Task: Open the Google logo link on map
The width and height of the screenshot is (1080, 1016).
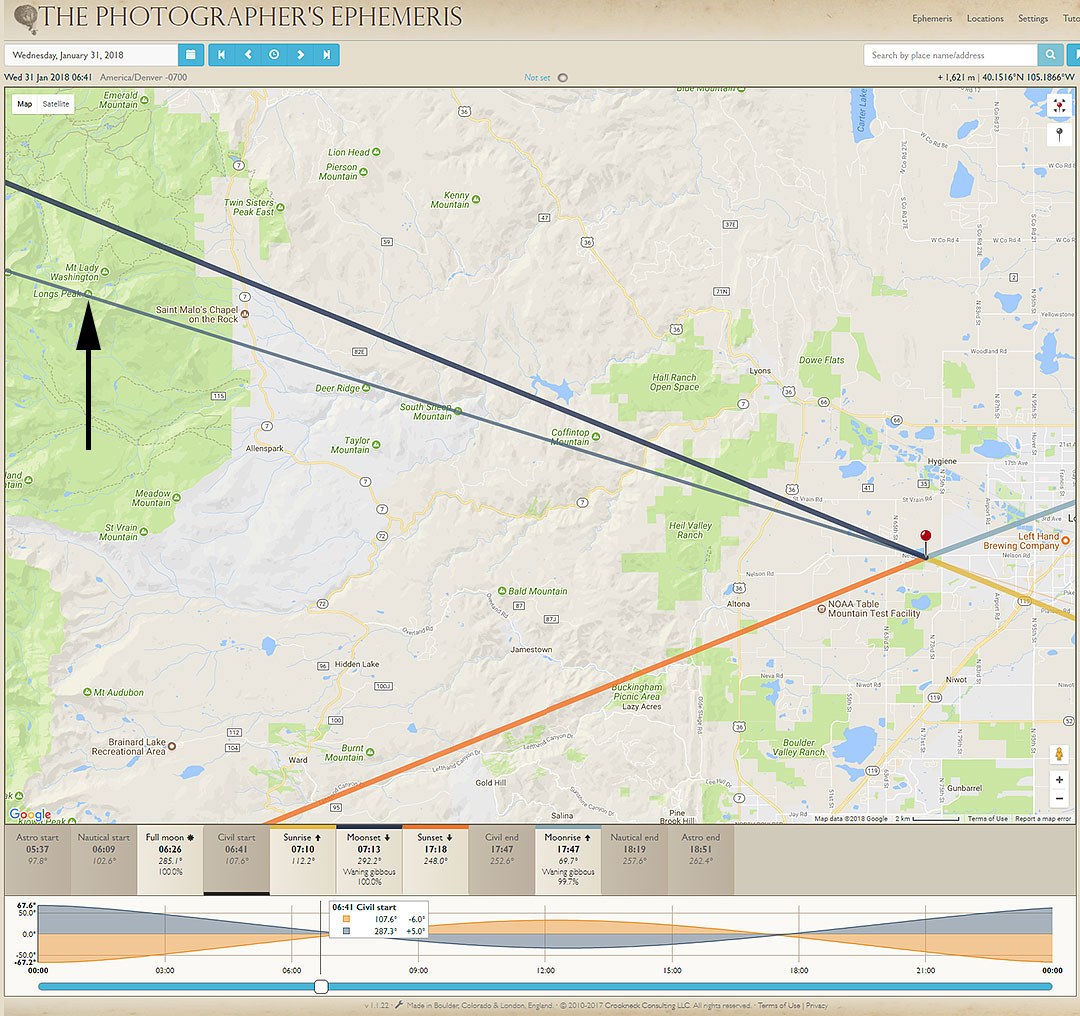Action: tap(30, 814)
